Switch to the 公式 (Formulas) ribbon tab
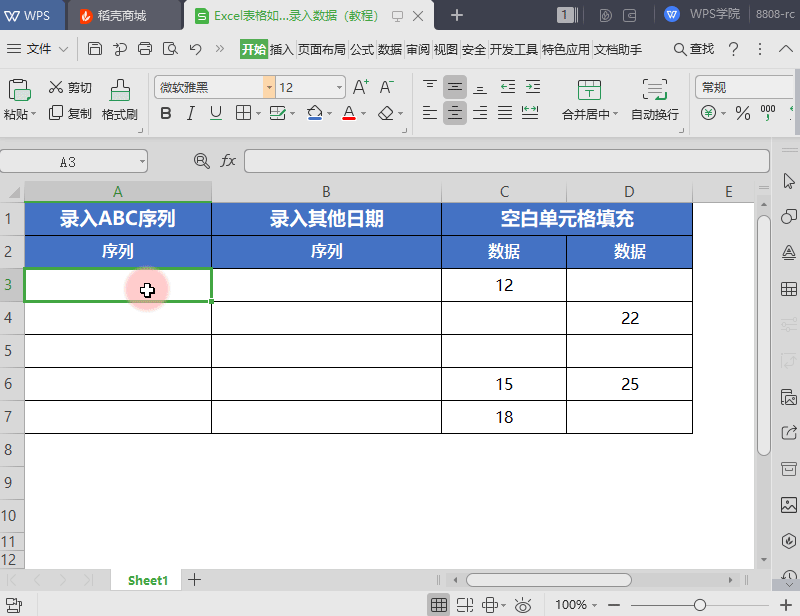 (x=361, y=49)
